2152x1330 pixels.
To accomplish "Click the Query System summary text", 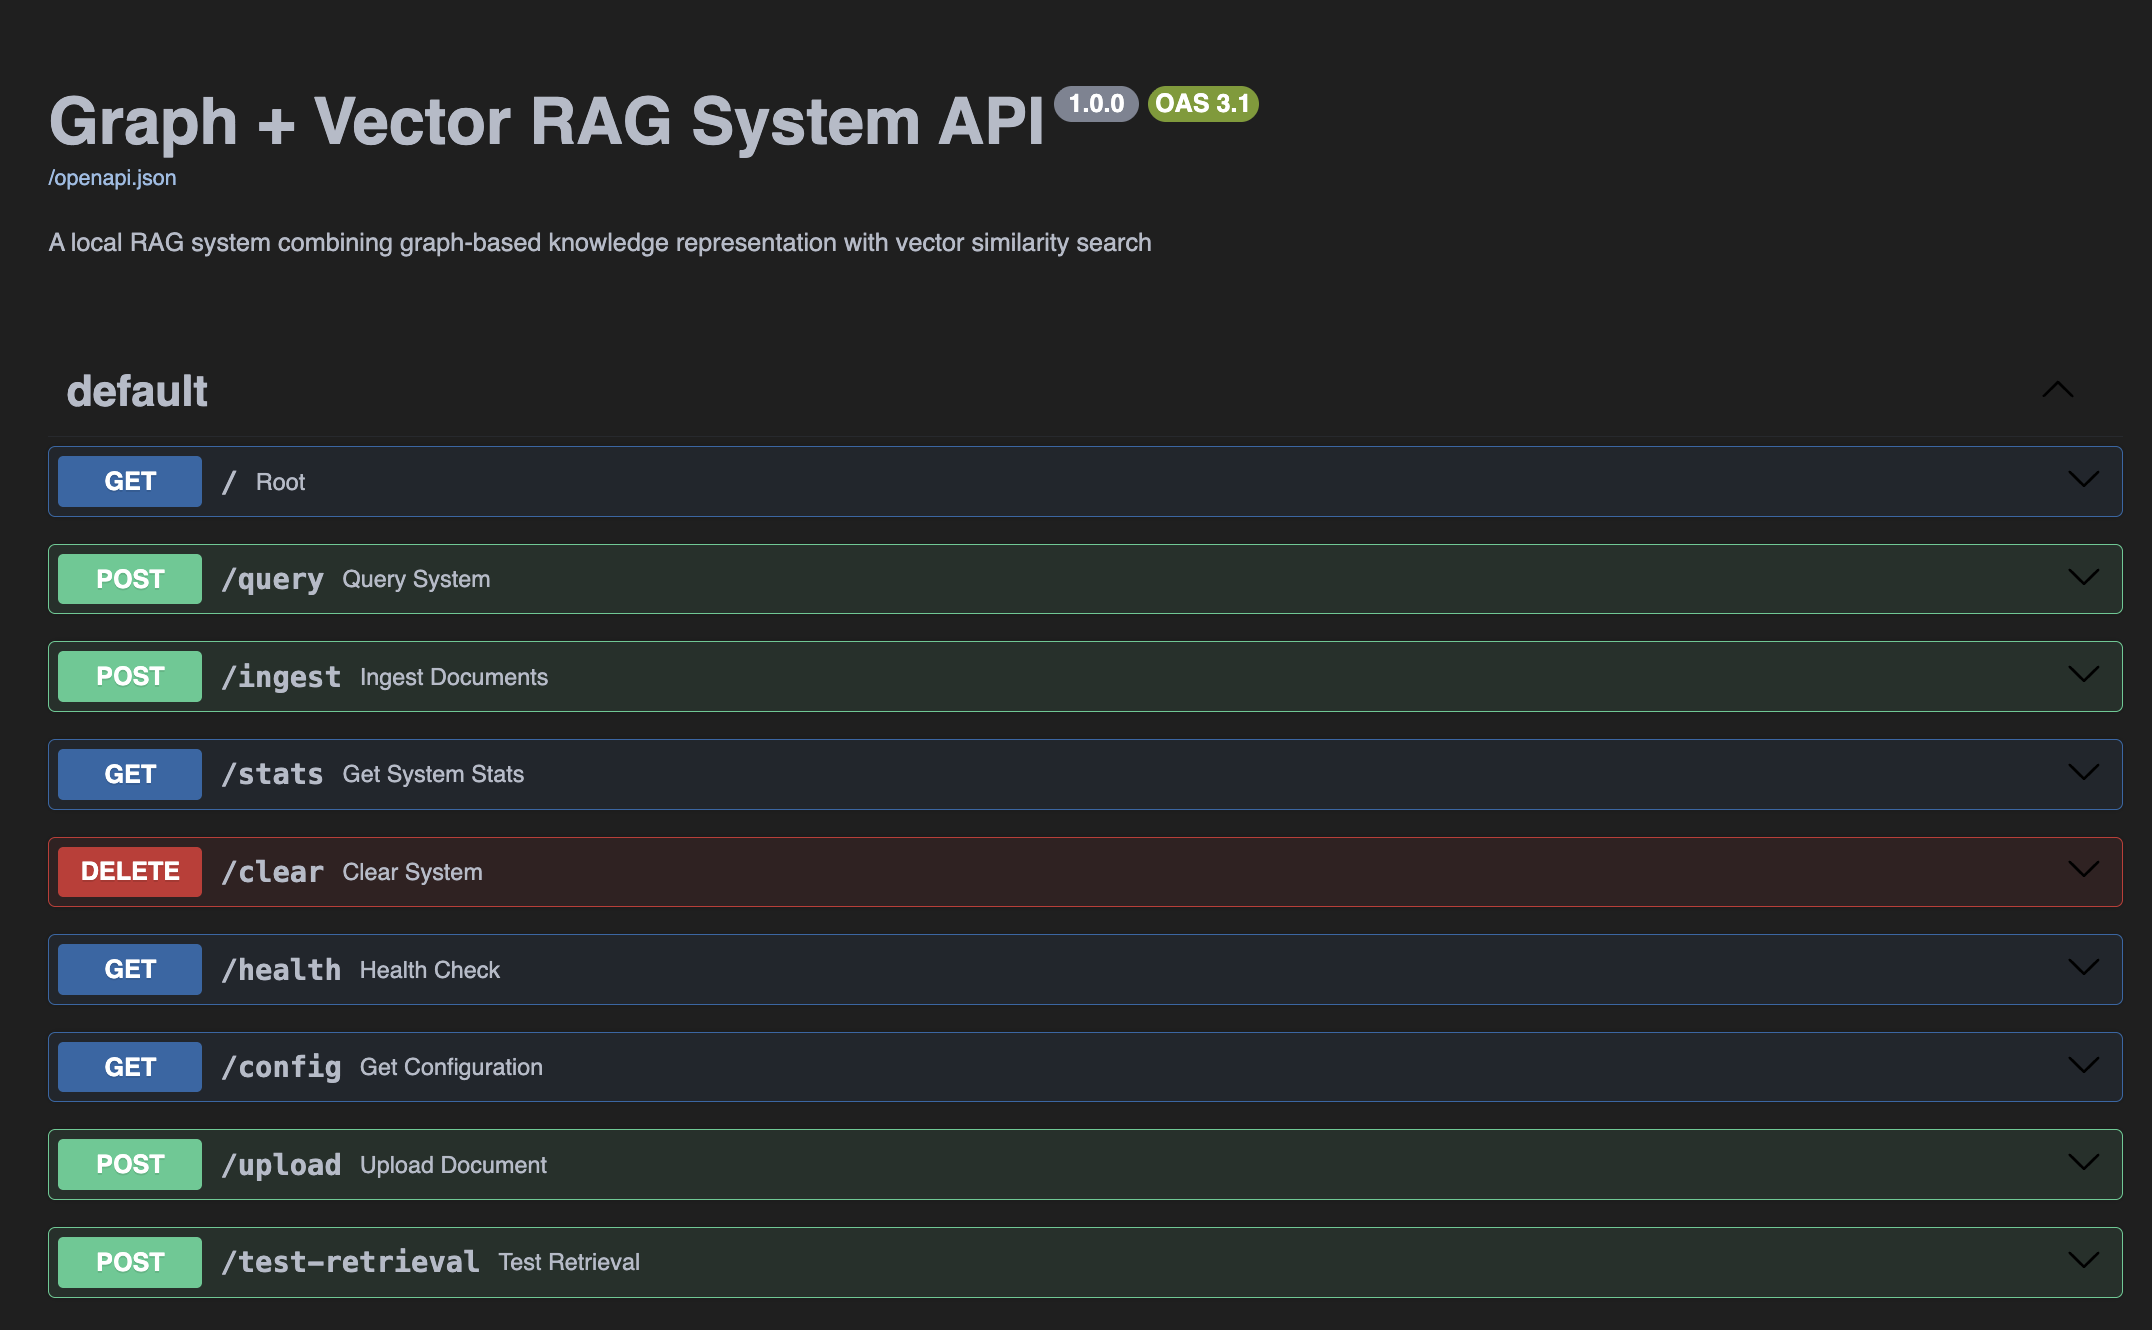I will pos(416,579).
